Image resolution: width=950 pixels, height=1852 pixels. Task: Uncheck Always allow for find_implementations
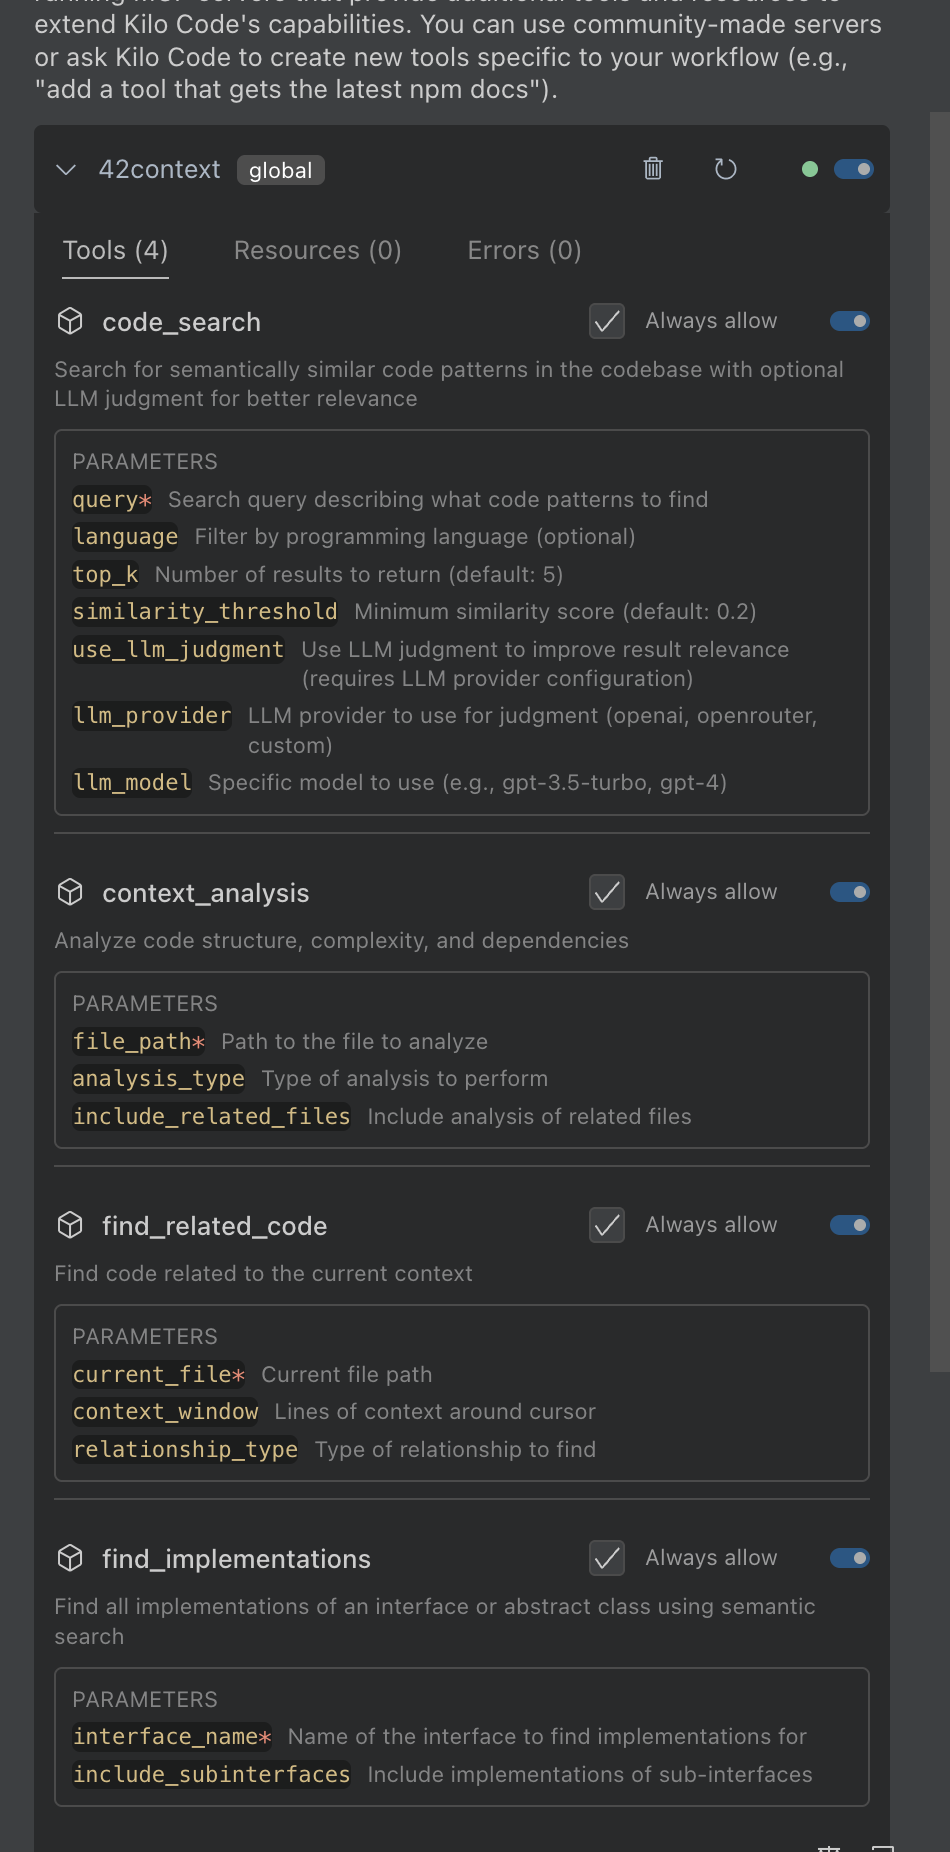(x=607, y=1558)
